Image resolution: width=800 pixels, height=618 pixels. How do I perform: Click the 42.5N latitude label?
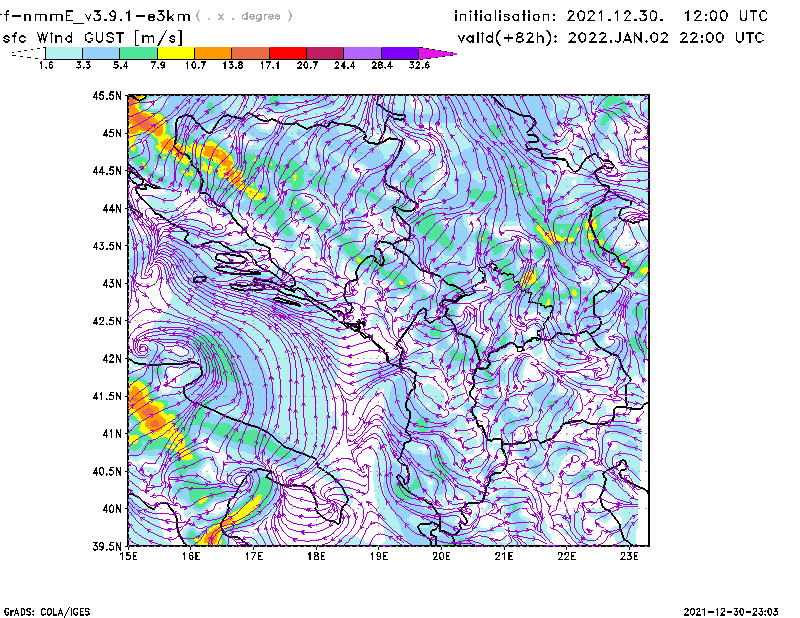tap(107, 321)
